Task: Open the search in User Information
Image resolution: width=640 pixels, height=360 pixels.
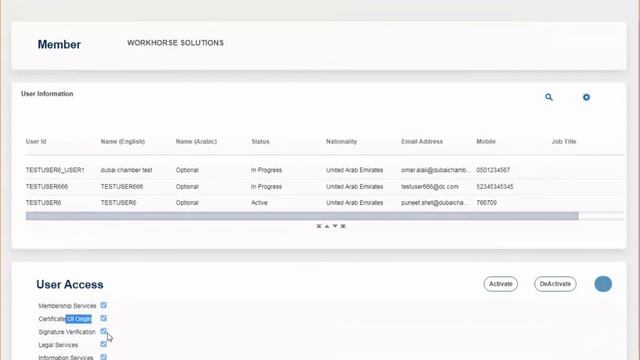Action: coord(549,97)
